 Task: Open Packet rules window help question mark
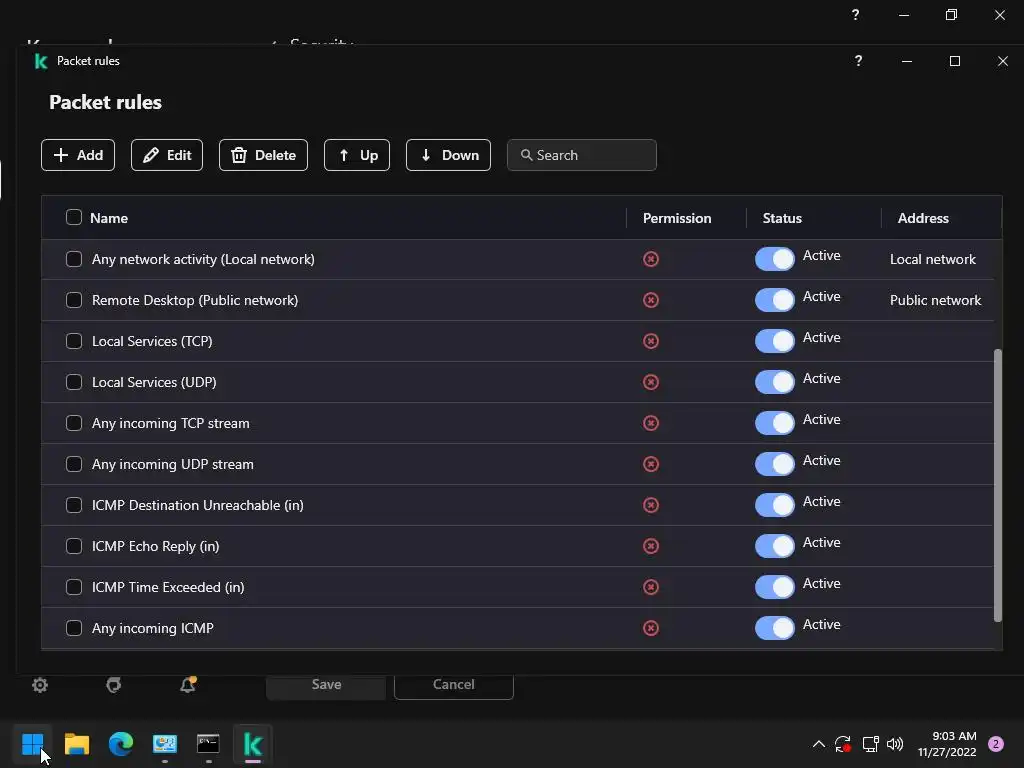pyautogui.click(x=858, y=61)
